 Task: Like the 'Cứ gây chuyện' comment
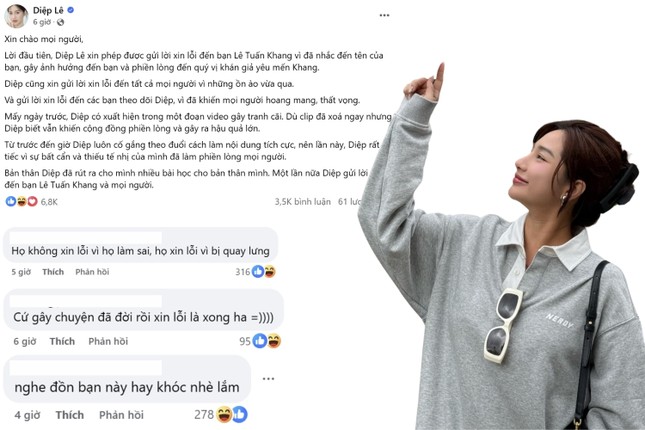[62, 341]
